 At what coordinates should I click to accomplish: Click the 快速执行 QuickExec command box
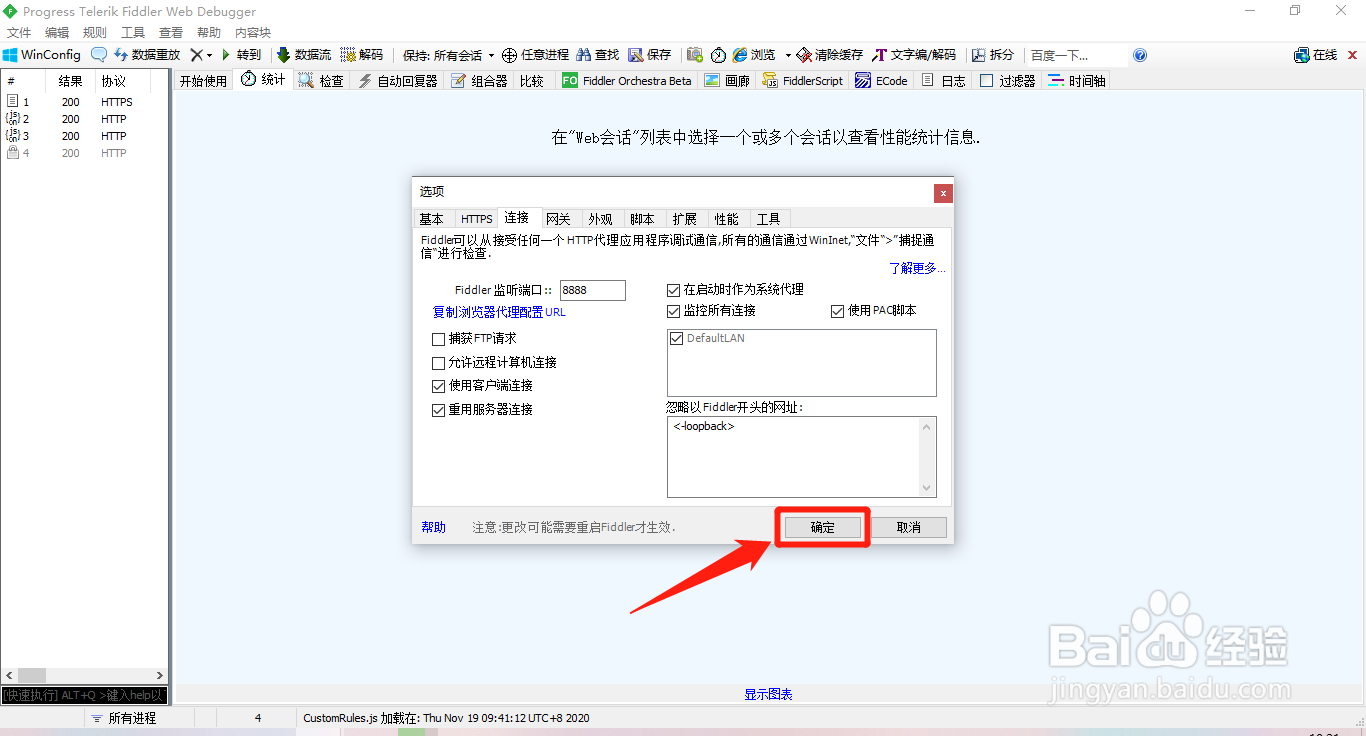85,695
